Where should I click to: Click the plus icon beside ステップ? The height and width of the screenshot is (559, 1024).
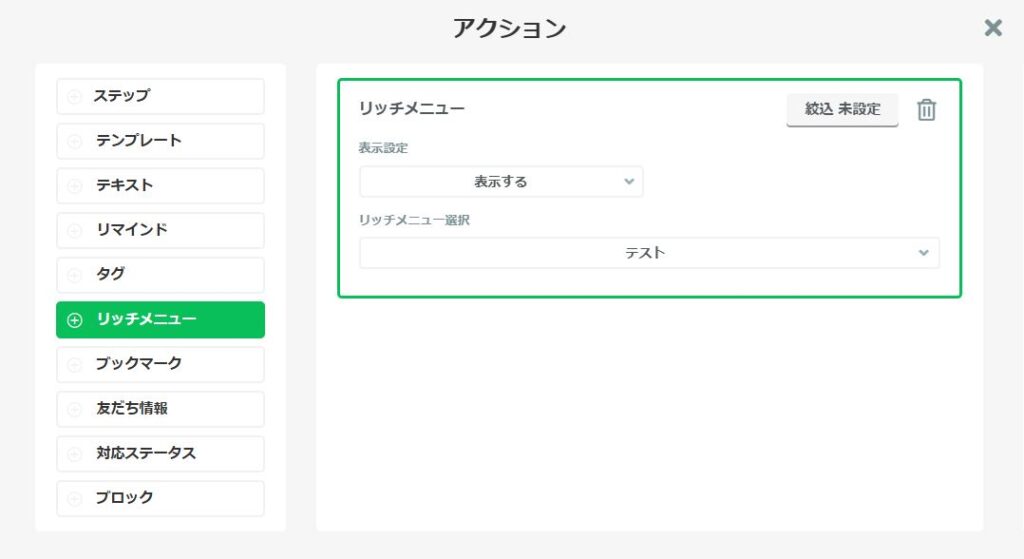(x=75, y=97)
